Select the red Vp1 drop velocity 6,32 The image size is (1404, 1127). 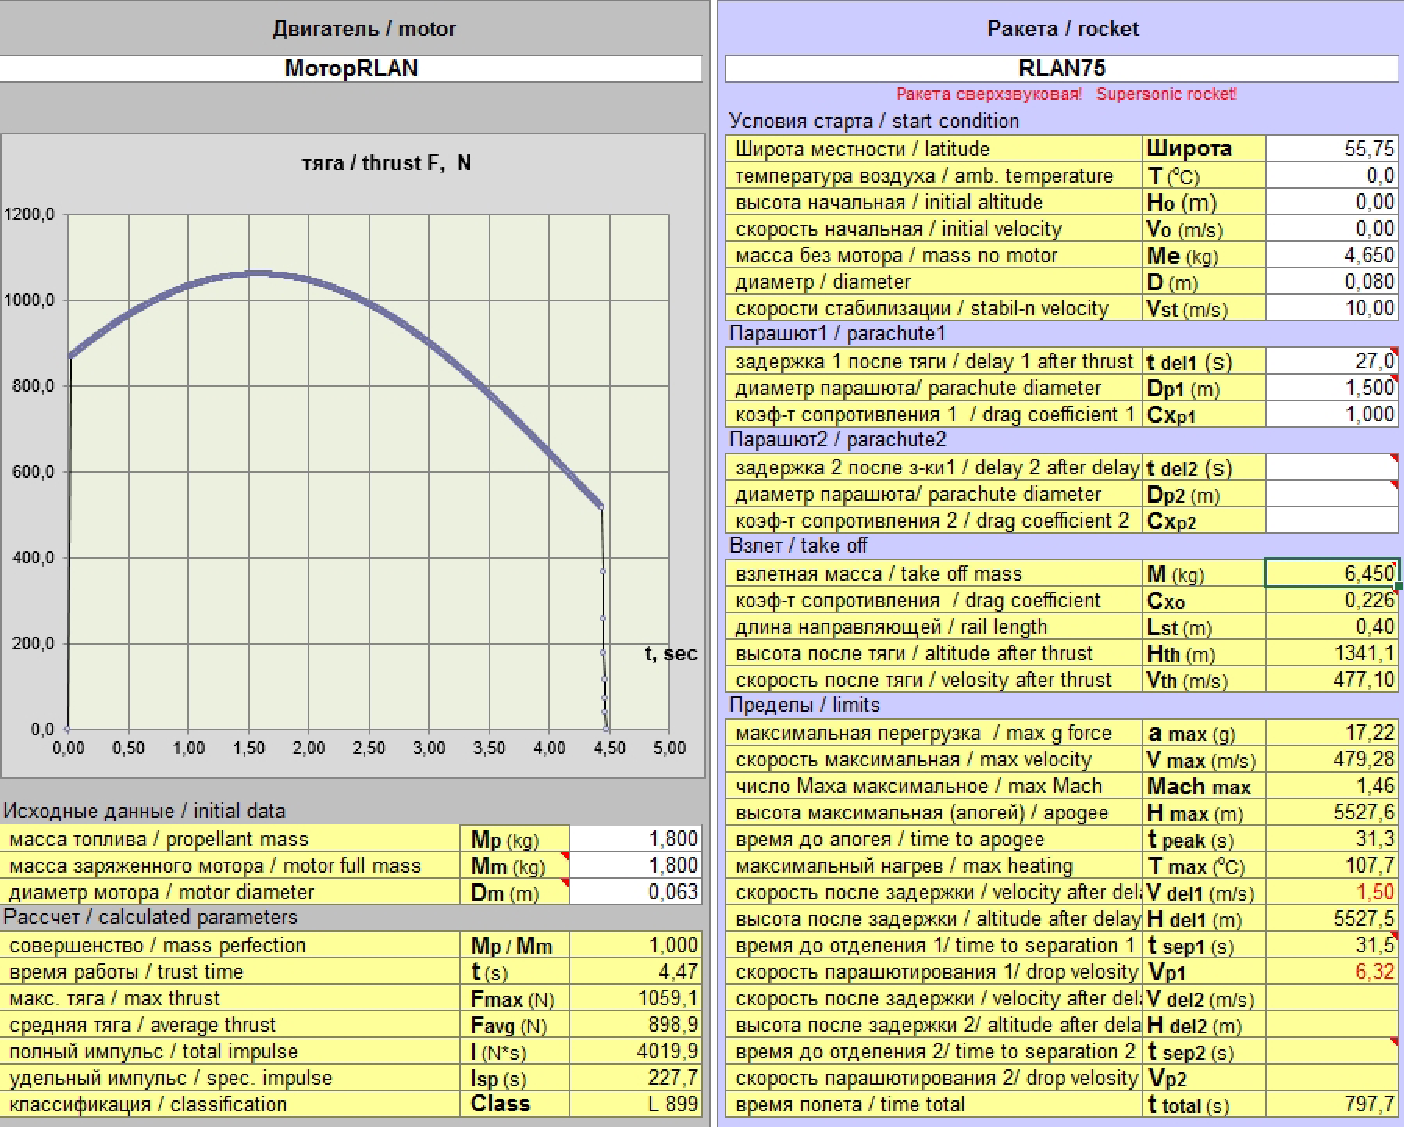click(1332, 971)
